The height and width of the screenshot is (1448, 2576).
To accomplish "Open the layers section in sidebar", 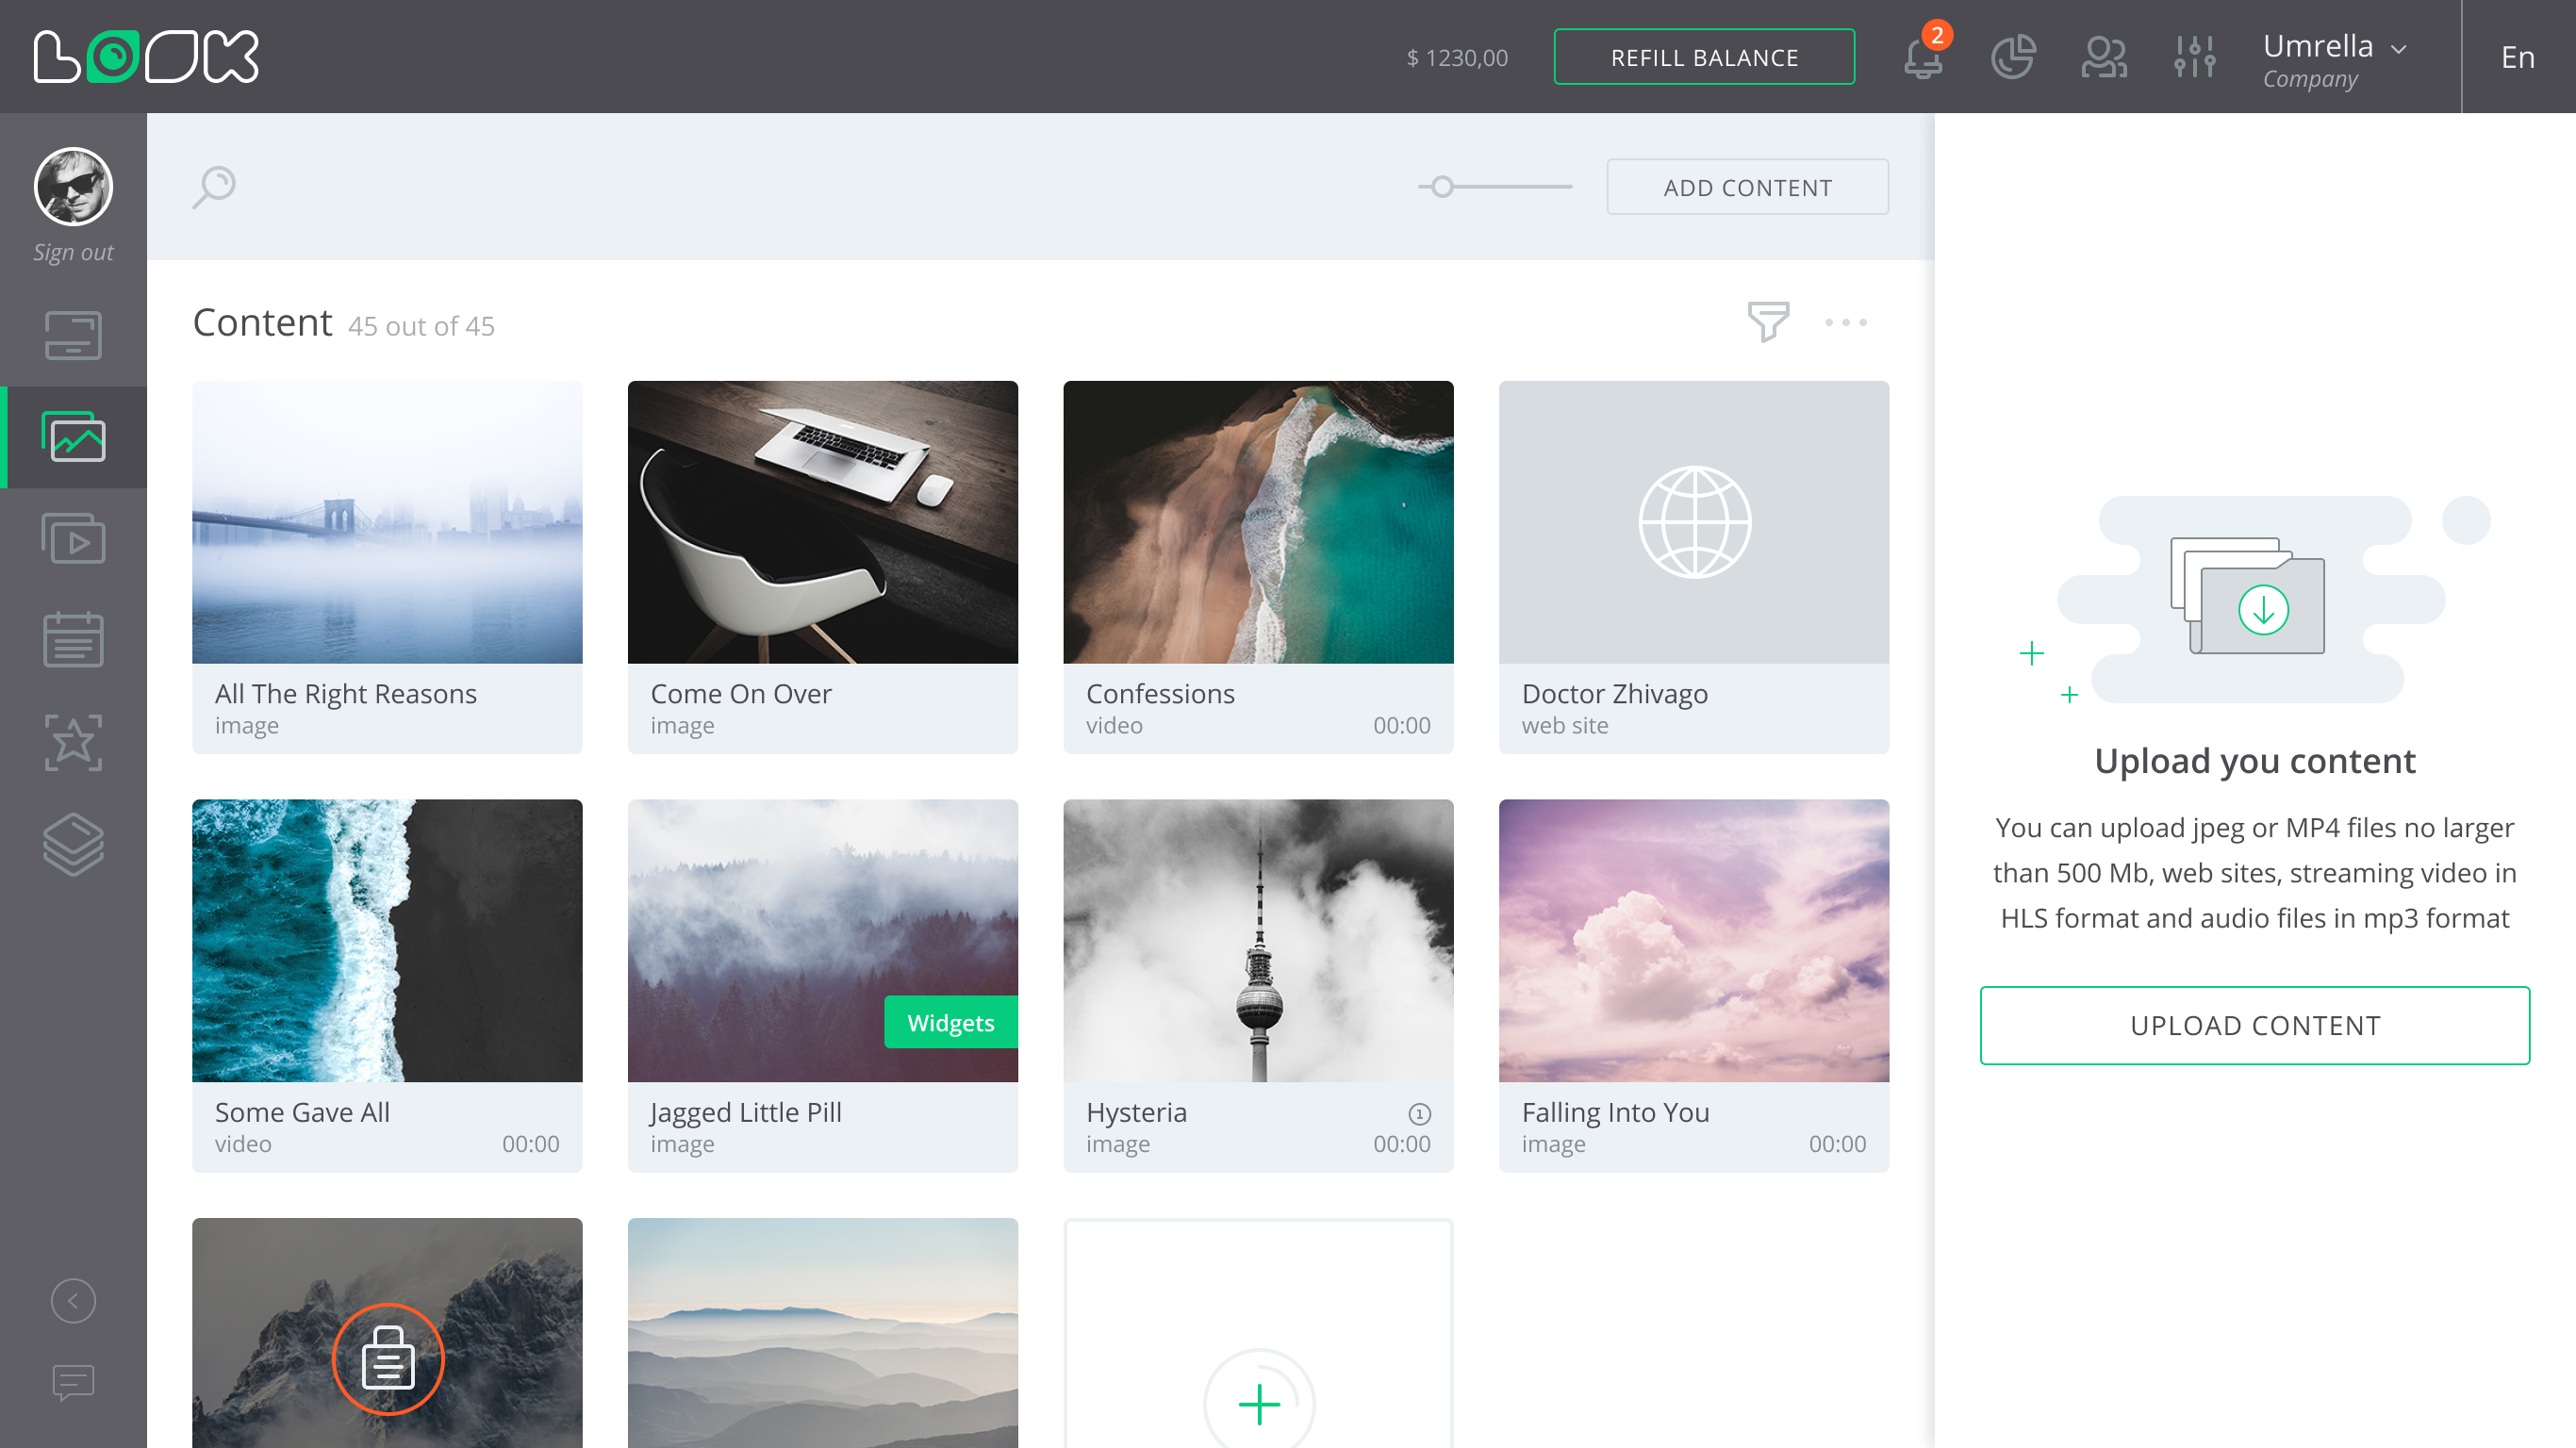I will [73, 844].
